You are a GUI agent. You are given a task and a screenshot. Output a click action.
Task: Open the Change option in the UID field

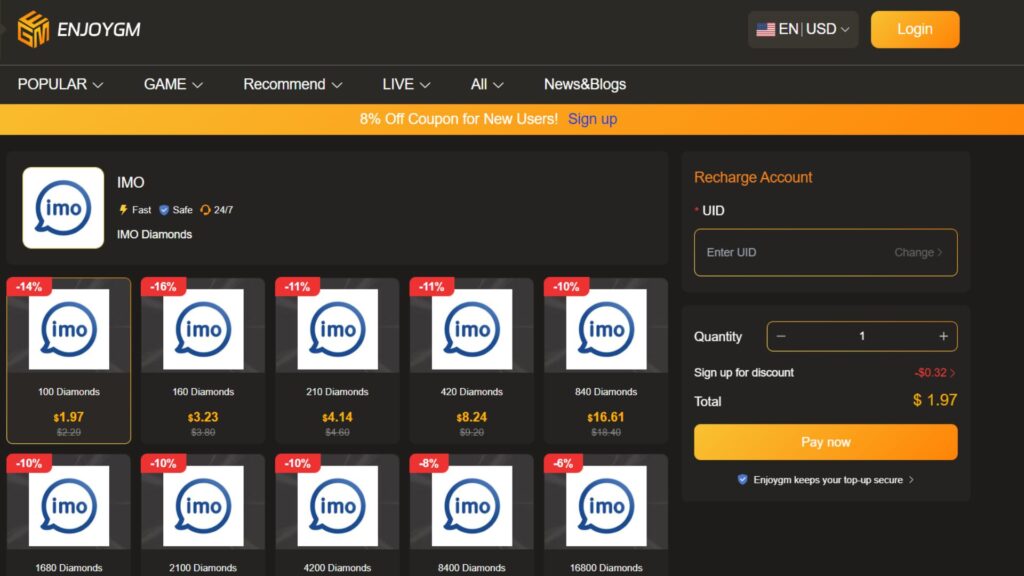click(920, 252)
